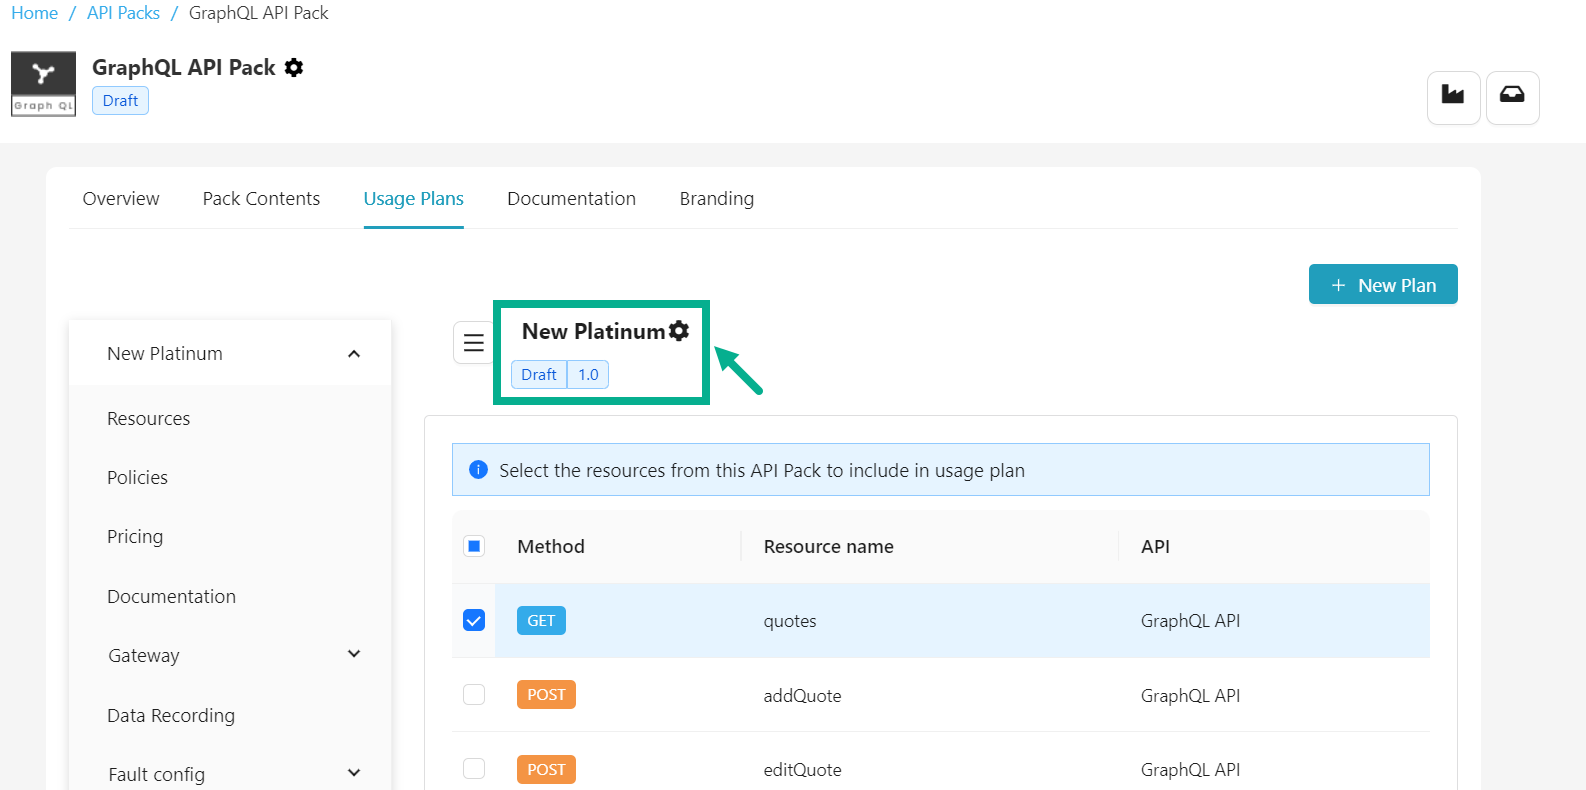The width and height of the screenshot is (1586, 790).
Task: Click the inbox tray icon button
Action: click(1511, 97)
